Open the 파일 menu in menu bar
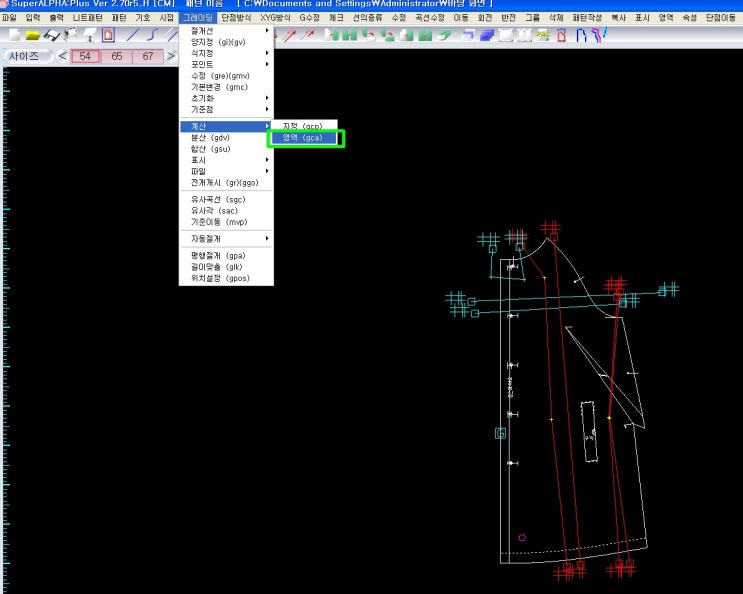This screenshot has height=594, width=743. pyautogui.click(x=9, y=18)
